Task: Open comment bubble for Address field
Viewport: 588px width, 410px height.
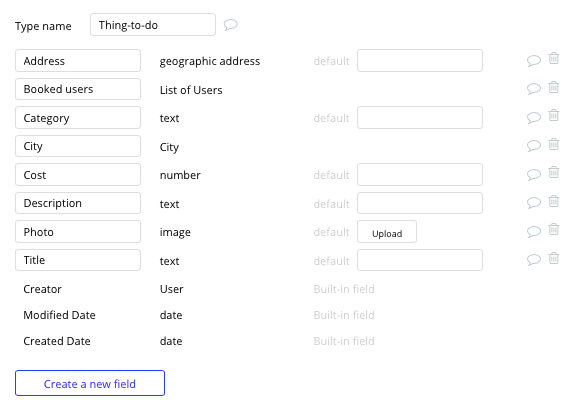Action: click(534, 60)
